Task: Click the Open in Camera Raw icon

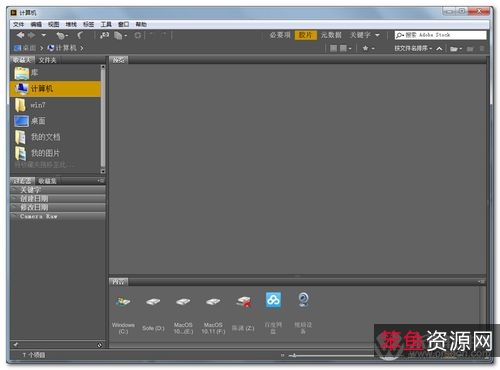Action: coord(138,35)
